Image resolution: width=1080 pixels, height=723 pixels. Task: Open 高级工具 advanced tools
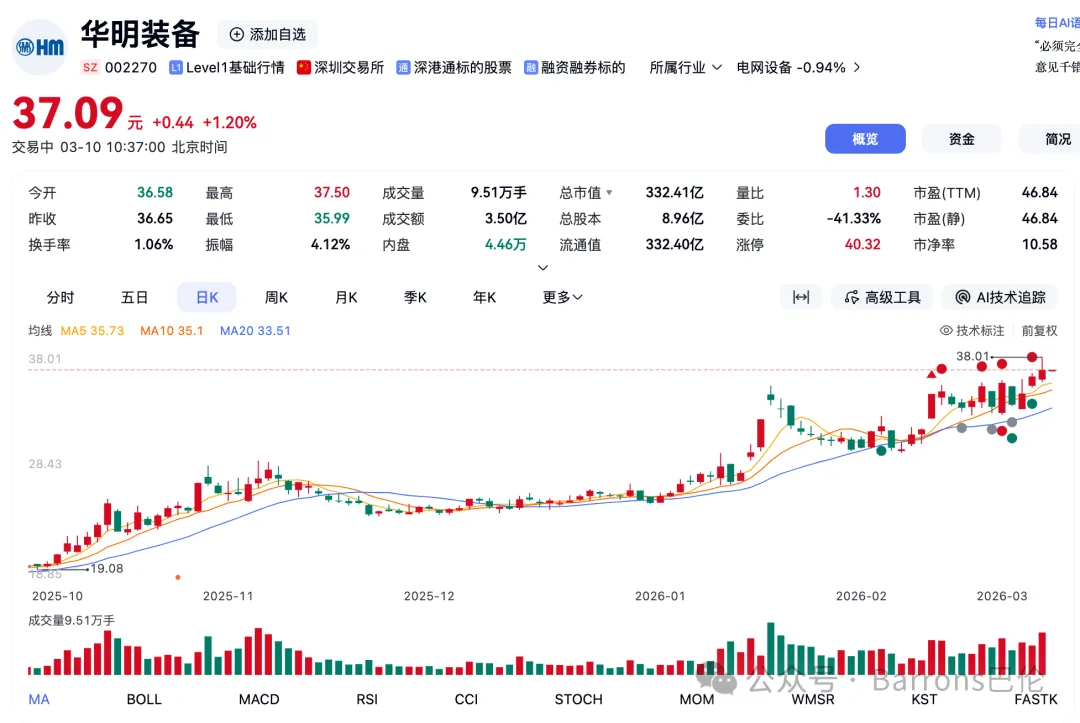click(882, 297)
